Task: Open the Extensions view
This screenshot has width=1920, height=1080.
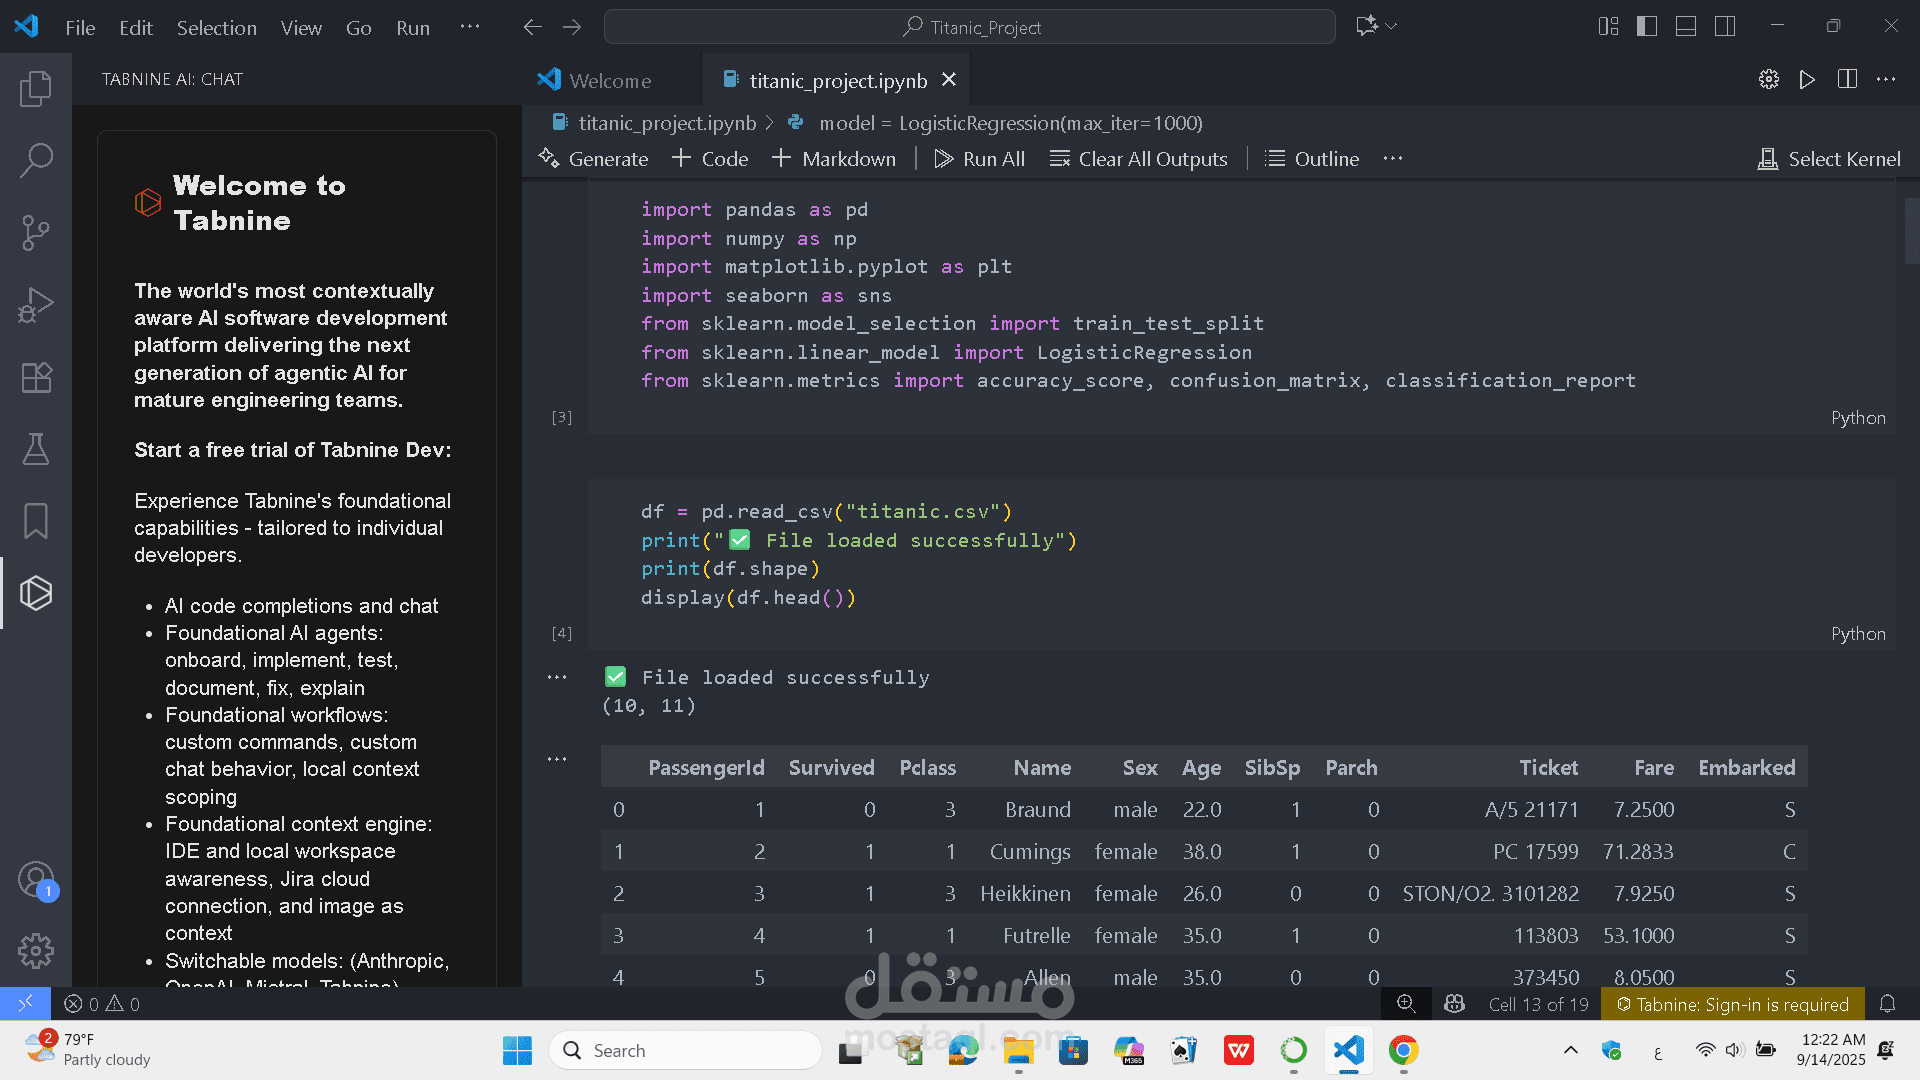Action: [x=36, y=377]
